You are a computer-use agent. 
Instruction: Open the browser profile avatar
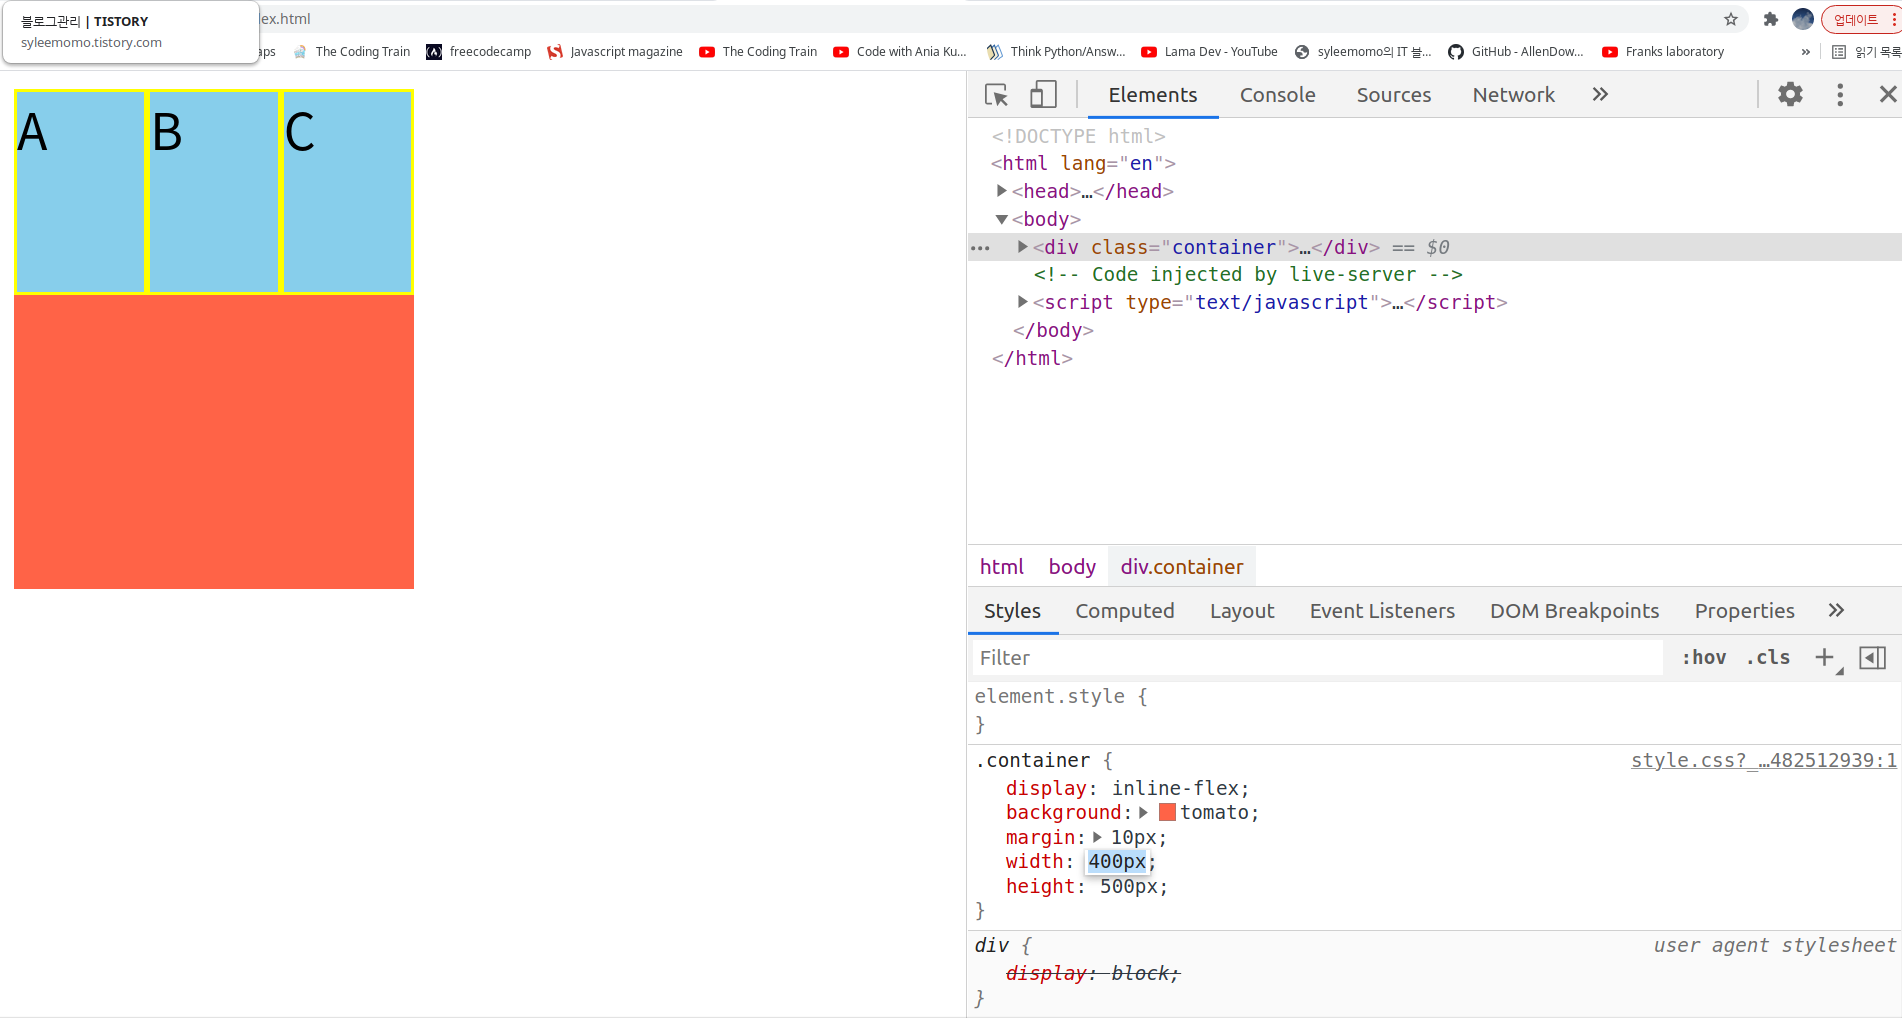(x=1803, y=19)
